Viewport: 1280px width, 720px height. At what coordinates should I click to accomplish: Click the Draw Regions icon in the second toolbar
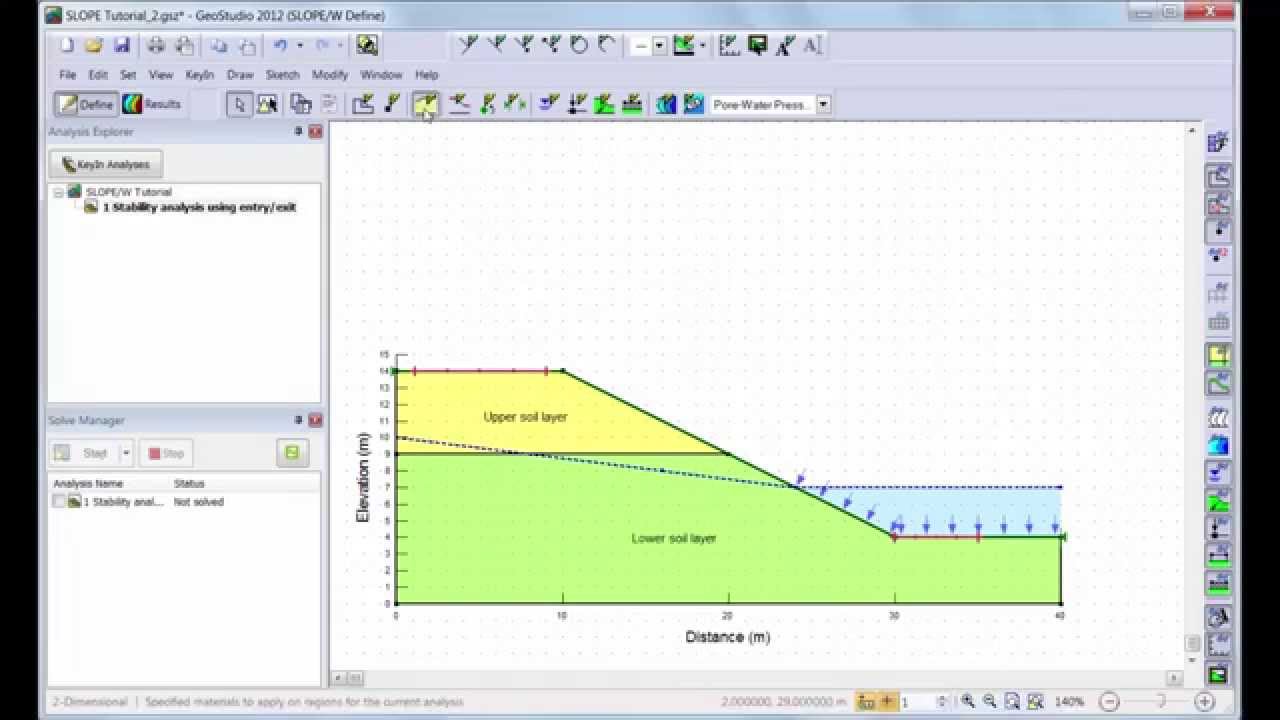pyautogui.click(x=364, y=104)
